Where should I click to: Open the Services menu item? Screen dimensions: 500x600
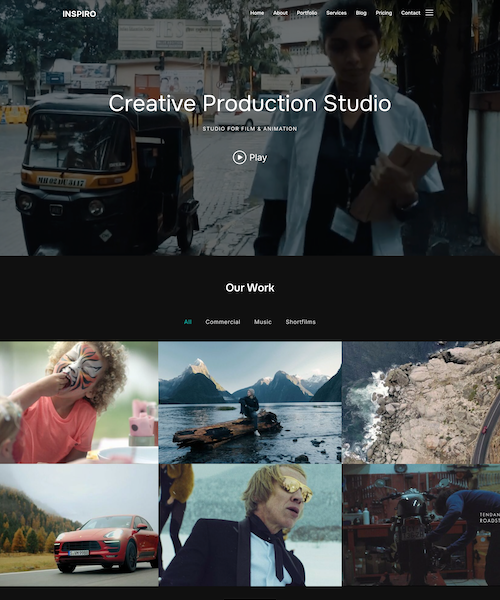pyautogui.click(x=336, y=13)
